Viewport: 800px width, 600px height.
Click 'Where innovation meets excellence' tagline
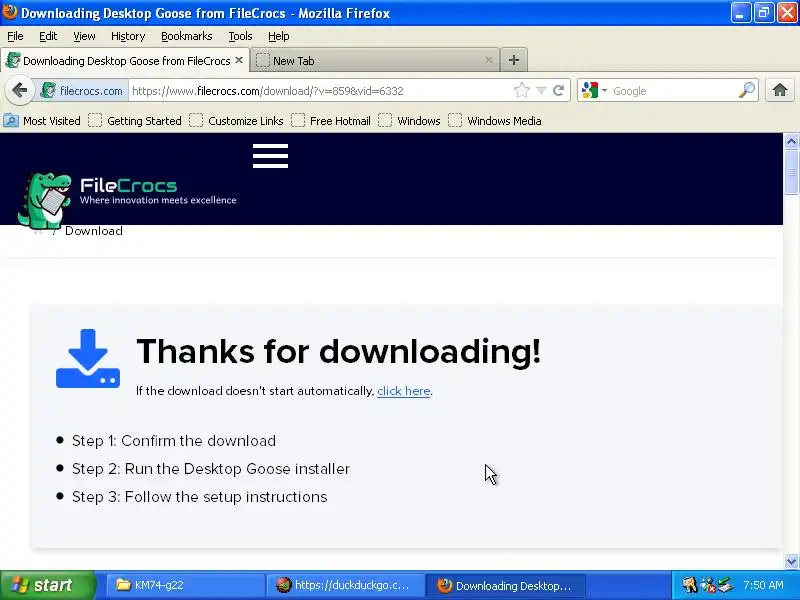click(x=158, y=200)
